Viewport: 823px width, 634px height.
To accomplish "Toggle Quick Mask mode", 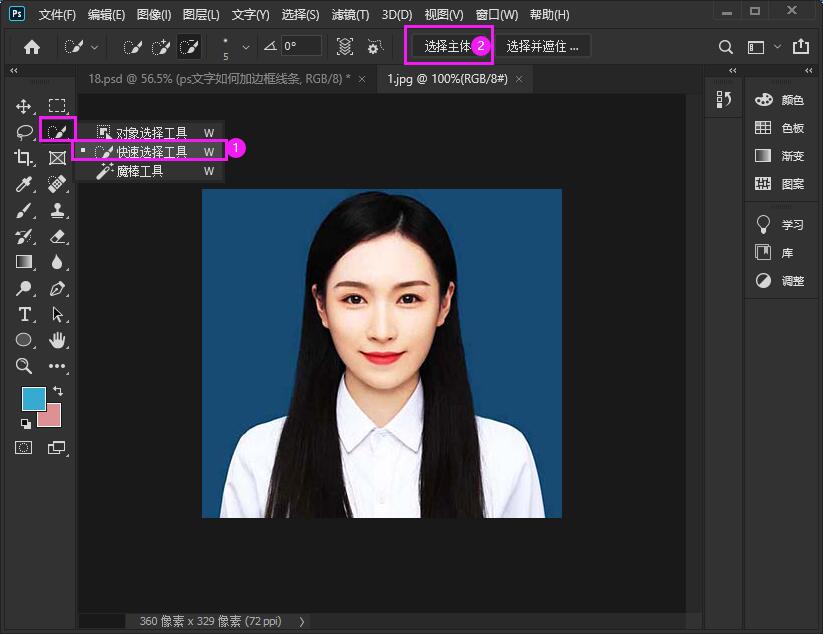I will coord(24,447).
